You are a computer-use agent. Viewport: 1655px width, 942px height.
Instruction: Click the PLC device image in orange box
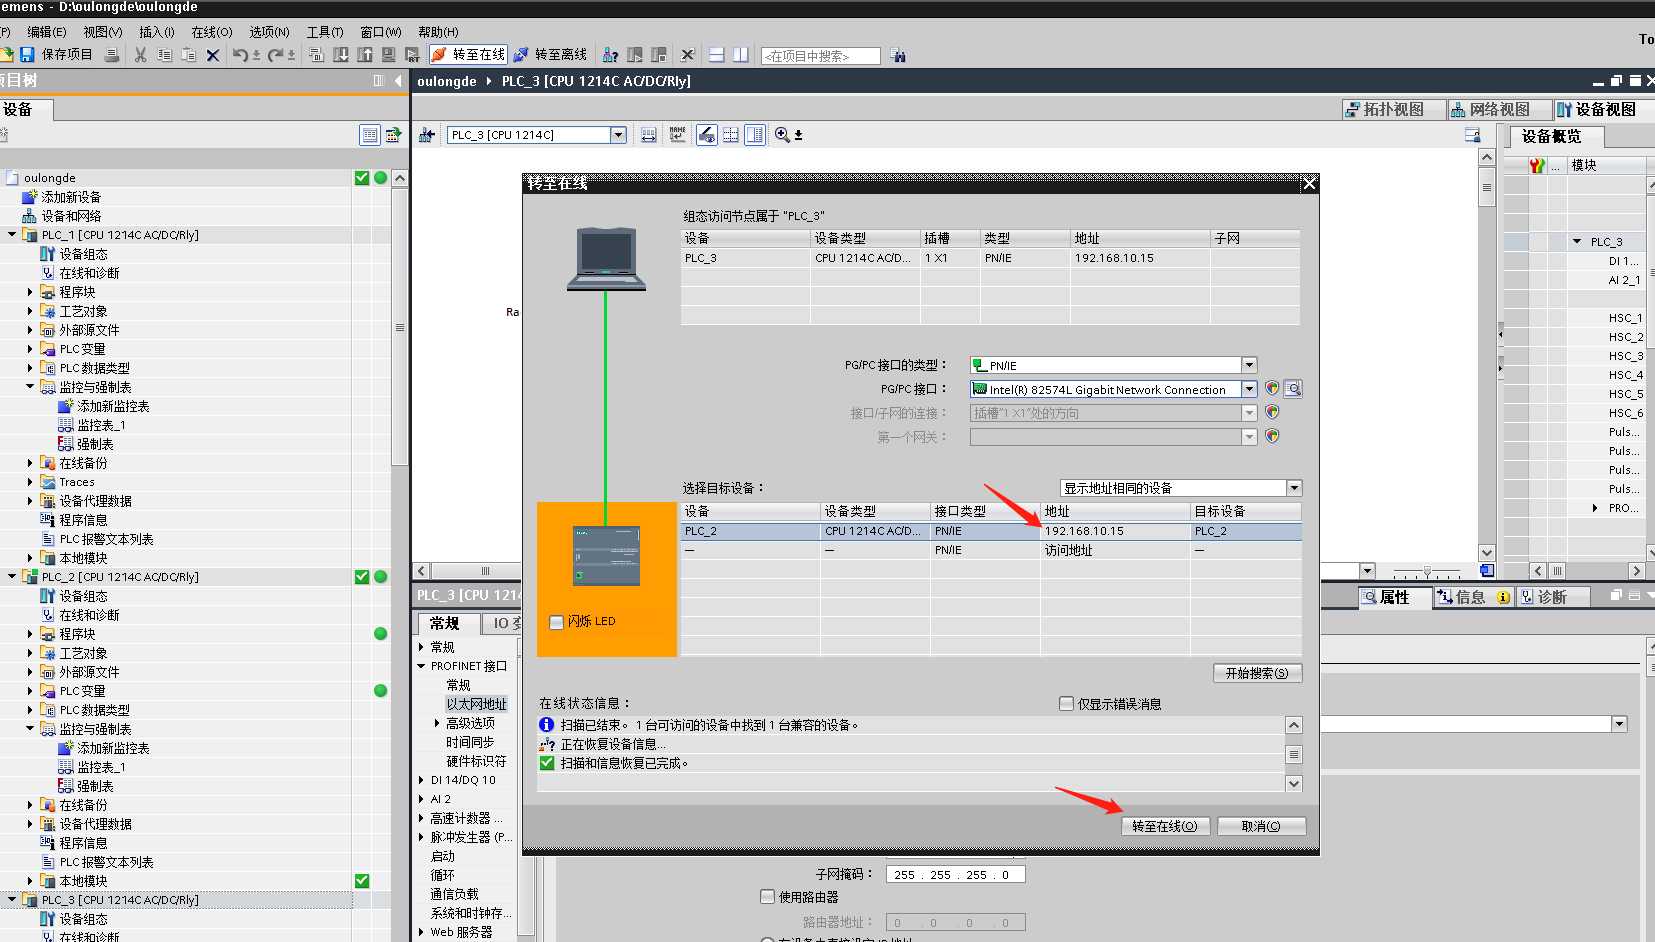(606, 555)
